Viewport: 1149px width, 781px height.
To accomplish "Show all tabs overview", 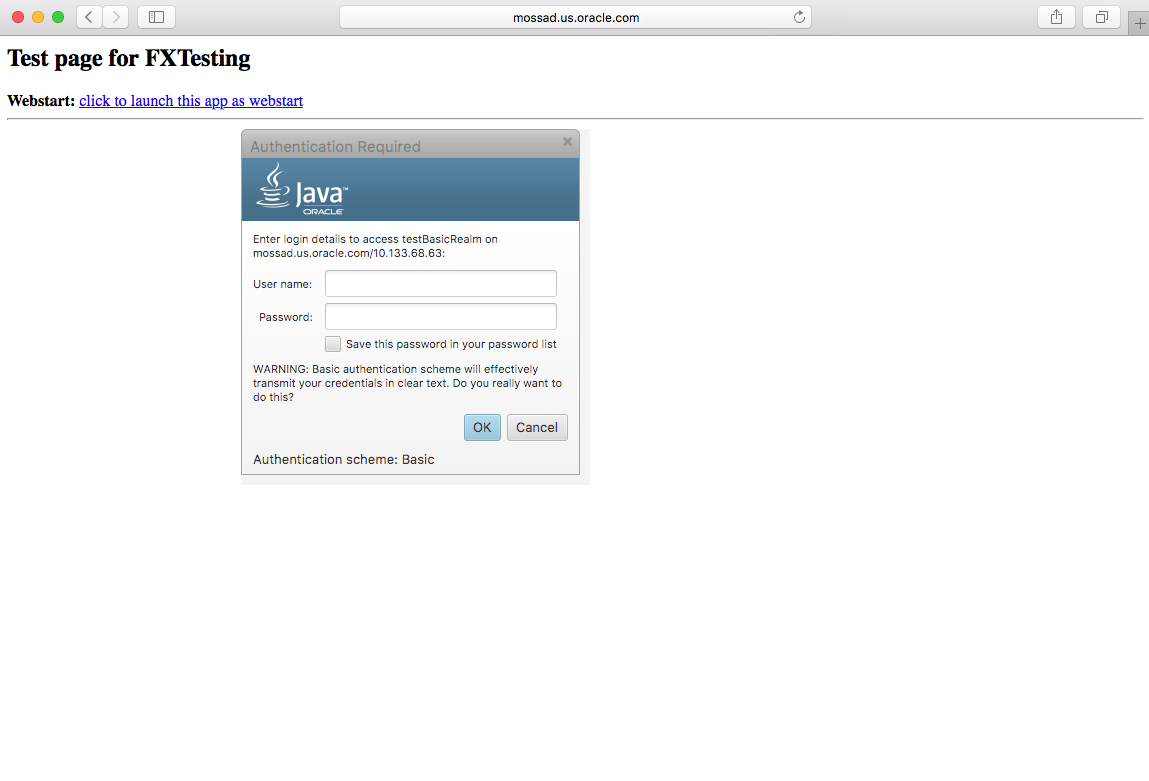I will (1101, 17).
